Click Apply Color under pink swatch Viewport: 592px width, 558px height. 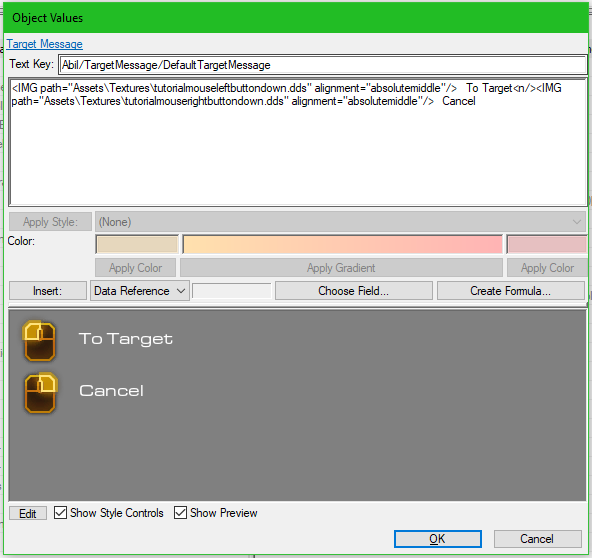tap(547, 268)
